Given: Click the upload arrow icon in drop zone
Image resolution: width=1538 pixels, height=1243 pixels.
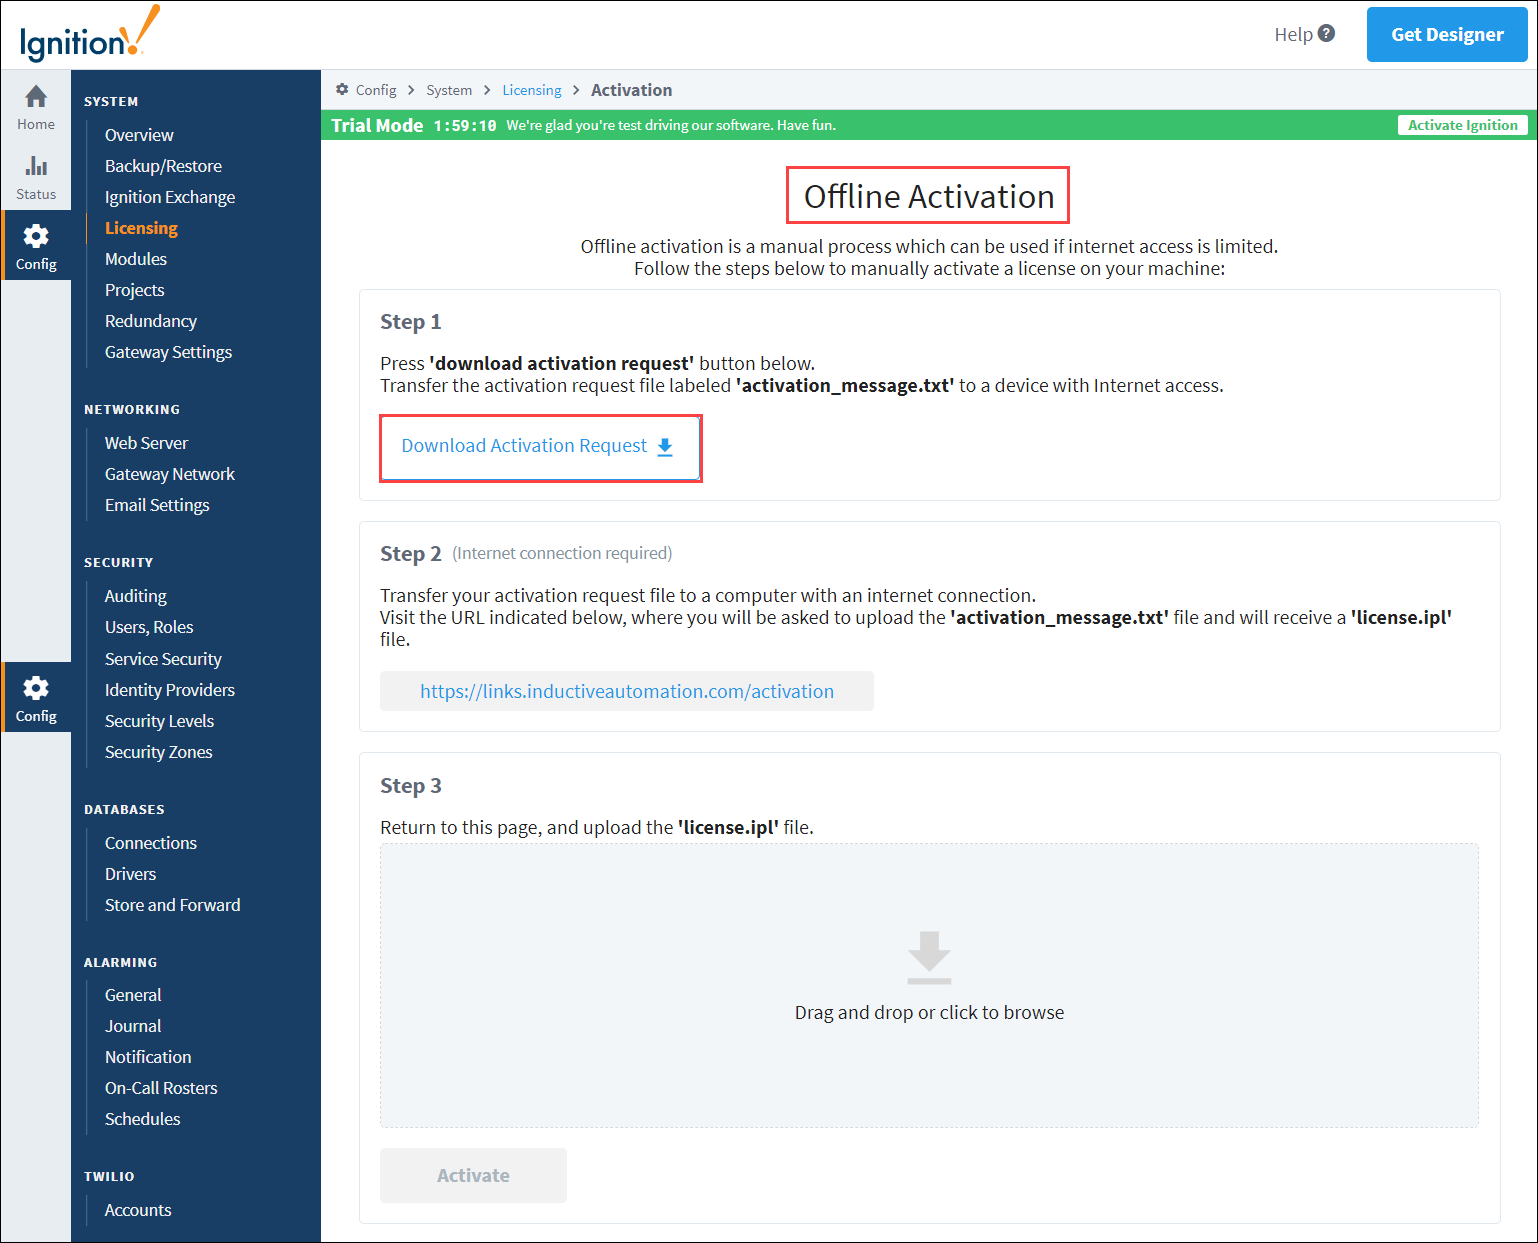Looking at the screenshot, I should click(x=929, y=958).
